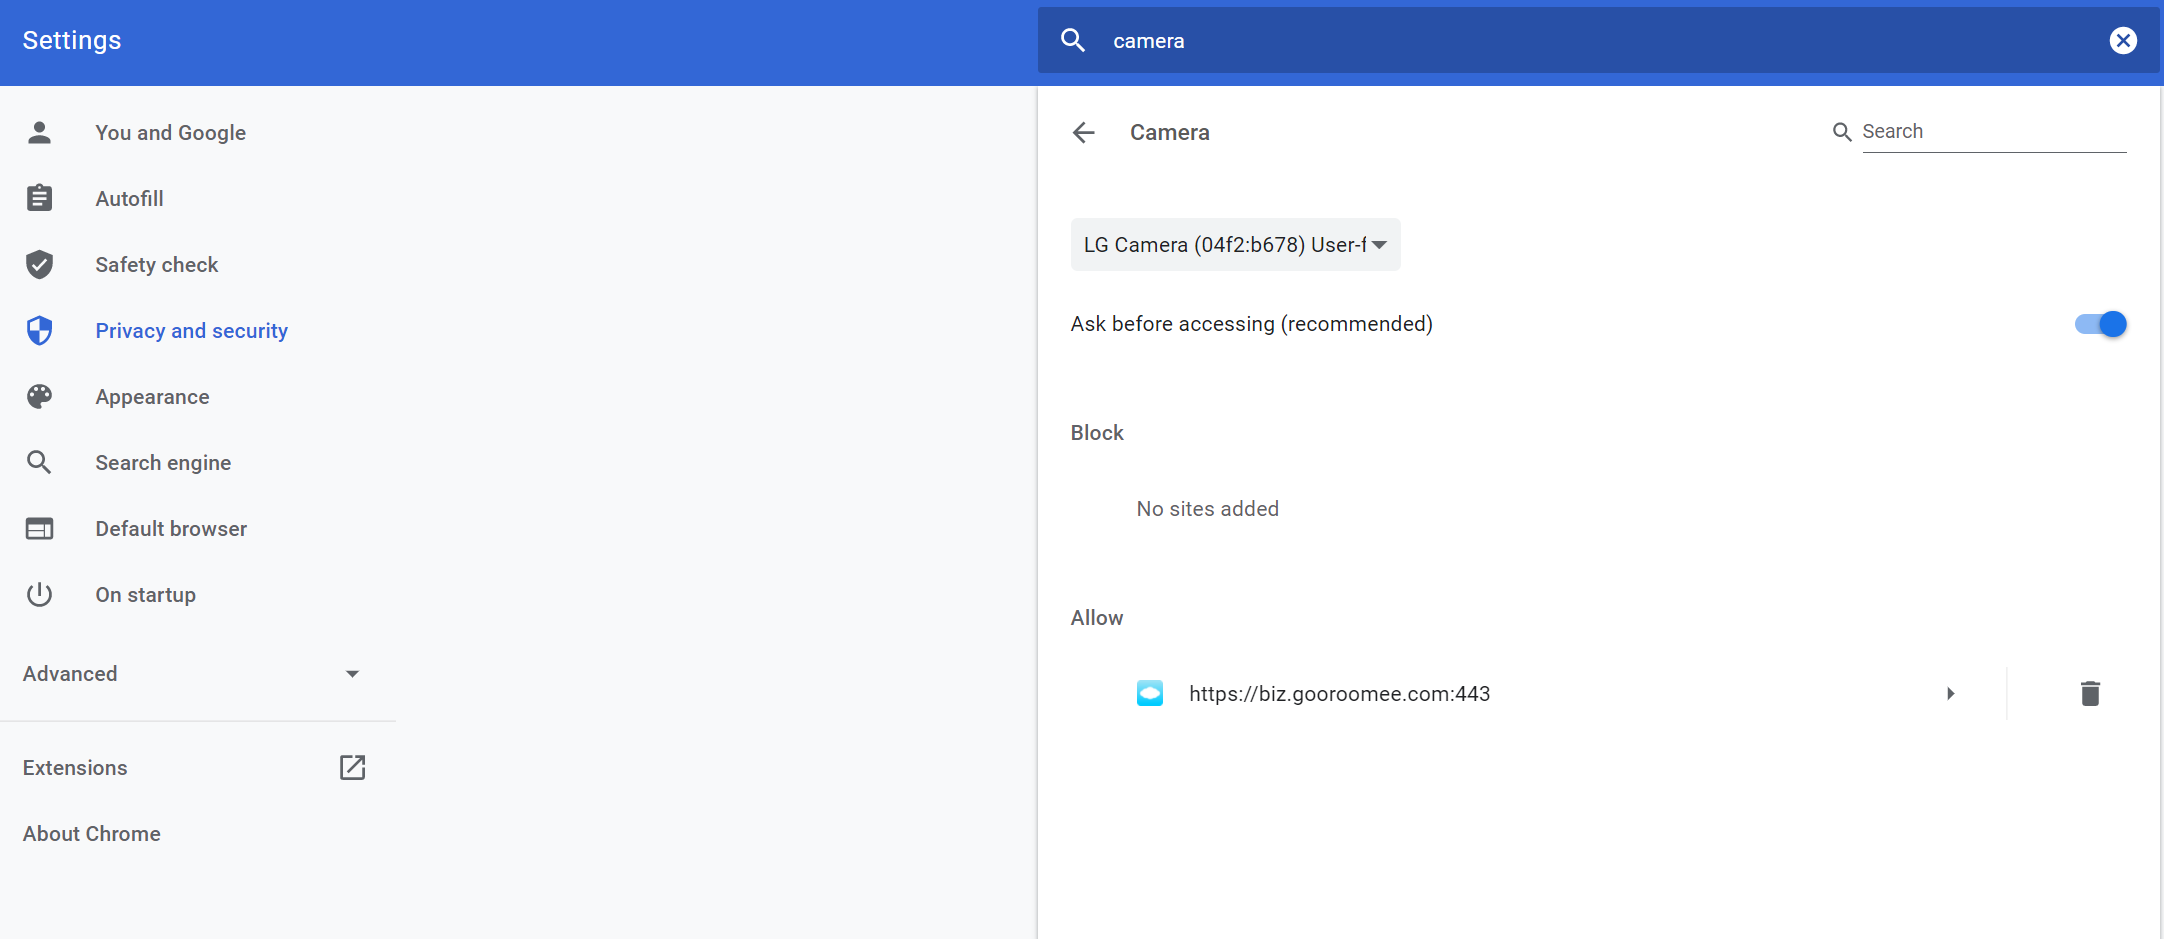Go to Autofill settings
Image resolution: width=2164 pixels, height=939 pixels.
point(129,199)
